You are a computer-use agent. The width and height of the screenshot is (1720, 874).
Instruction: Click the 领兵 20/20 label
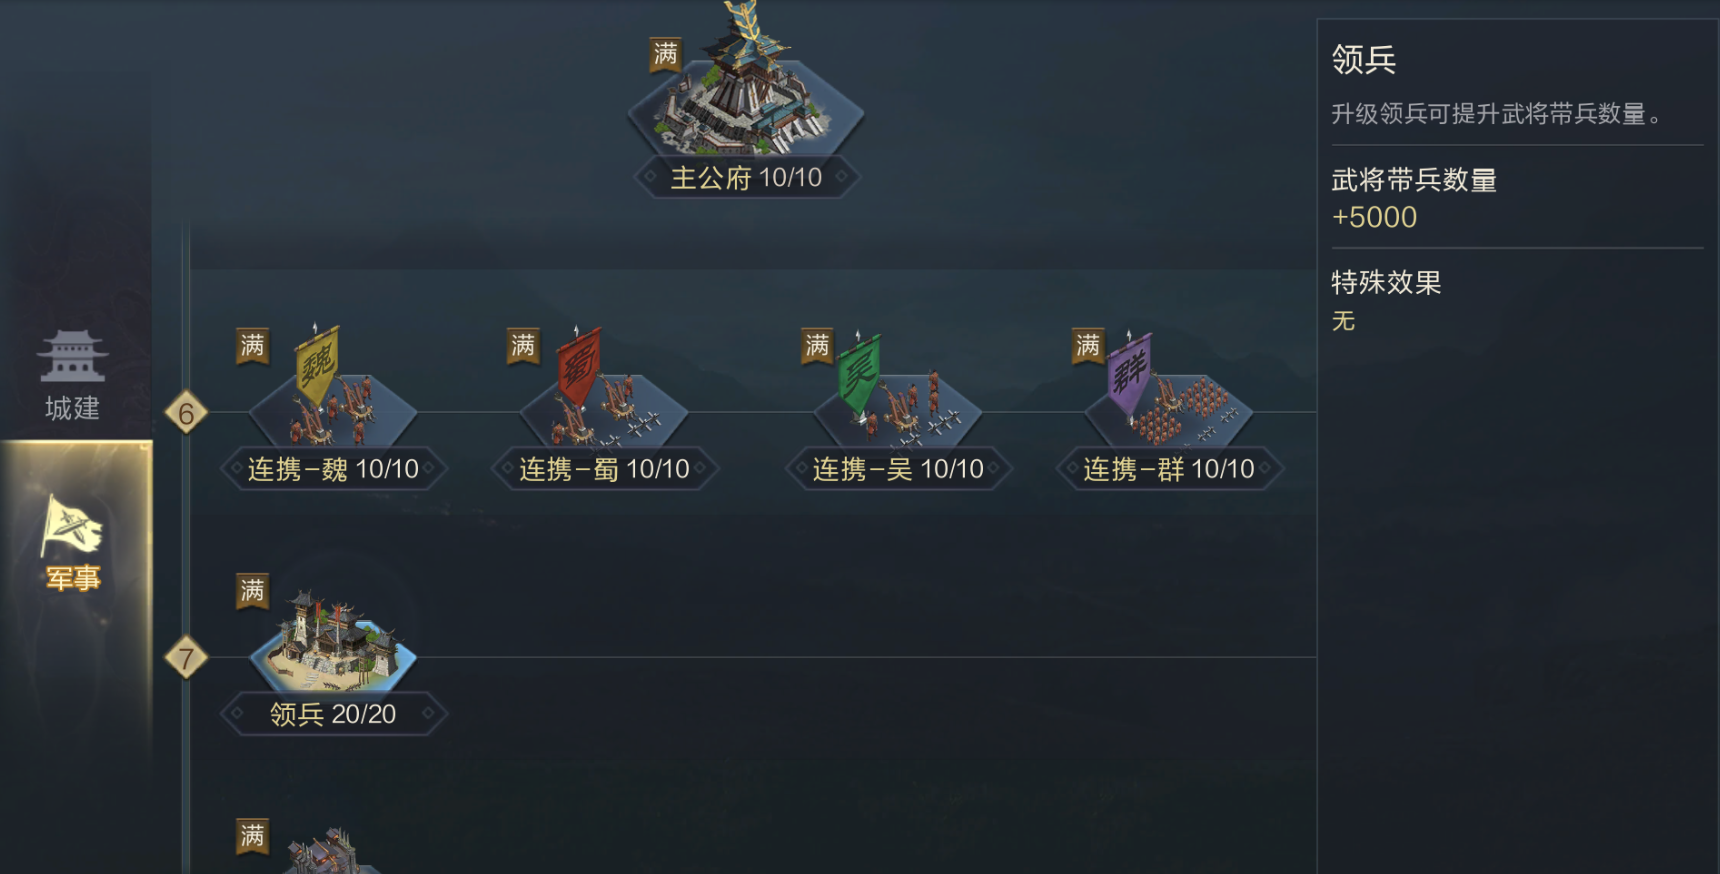tap(333, 714)
